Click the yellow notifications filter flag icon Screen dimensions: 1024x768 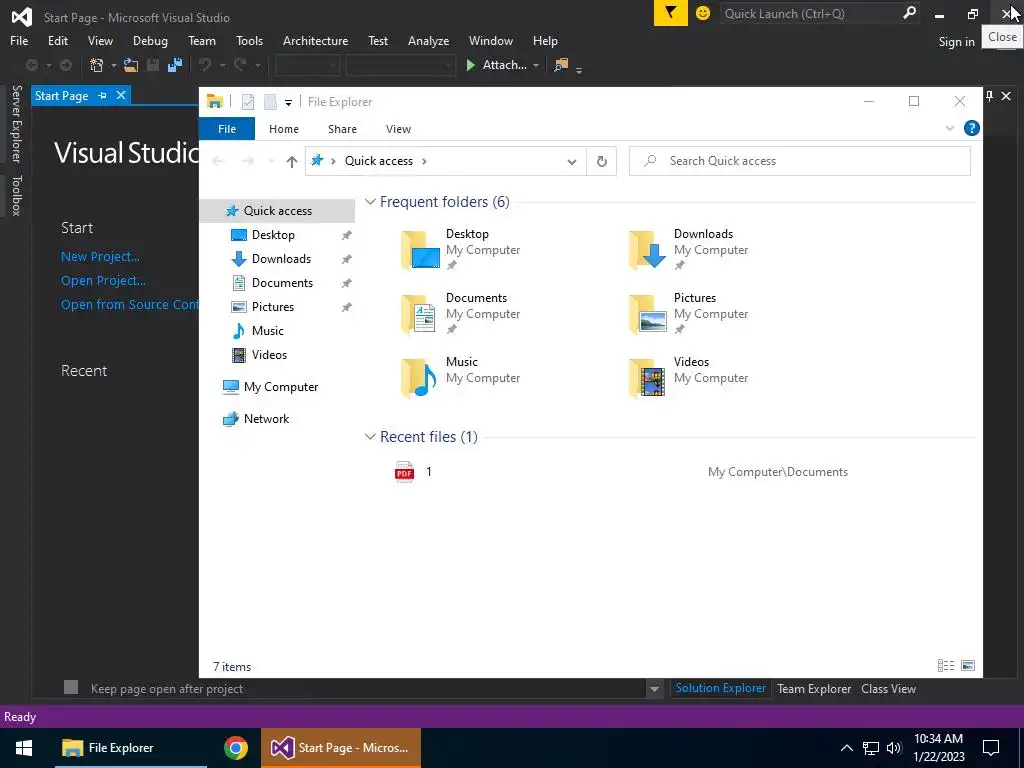tap(671, 13)
